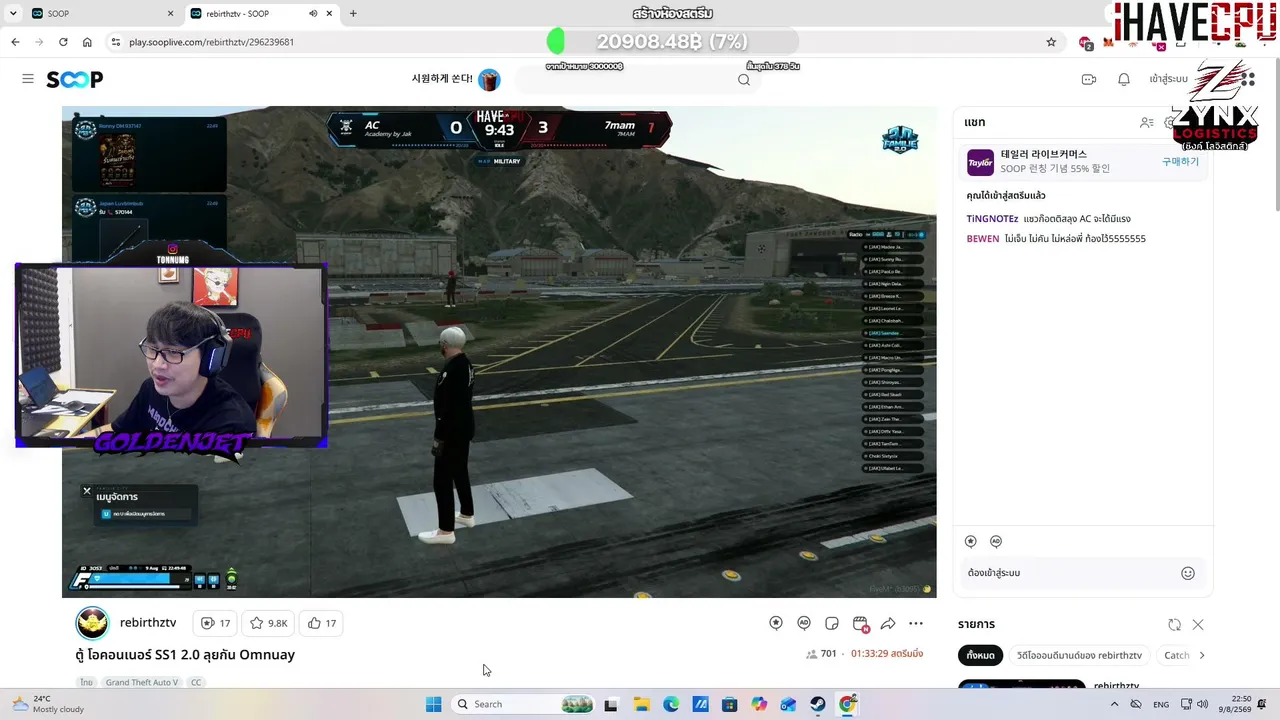Image resolution: width=1280 pixels, height=720 pixels.
Task: Open the volume control in system tray
Action: (x=1202, y=704)
